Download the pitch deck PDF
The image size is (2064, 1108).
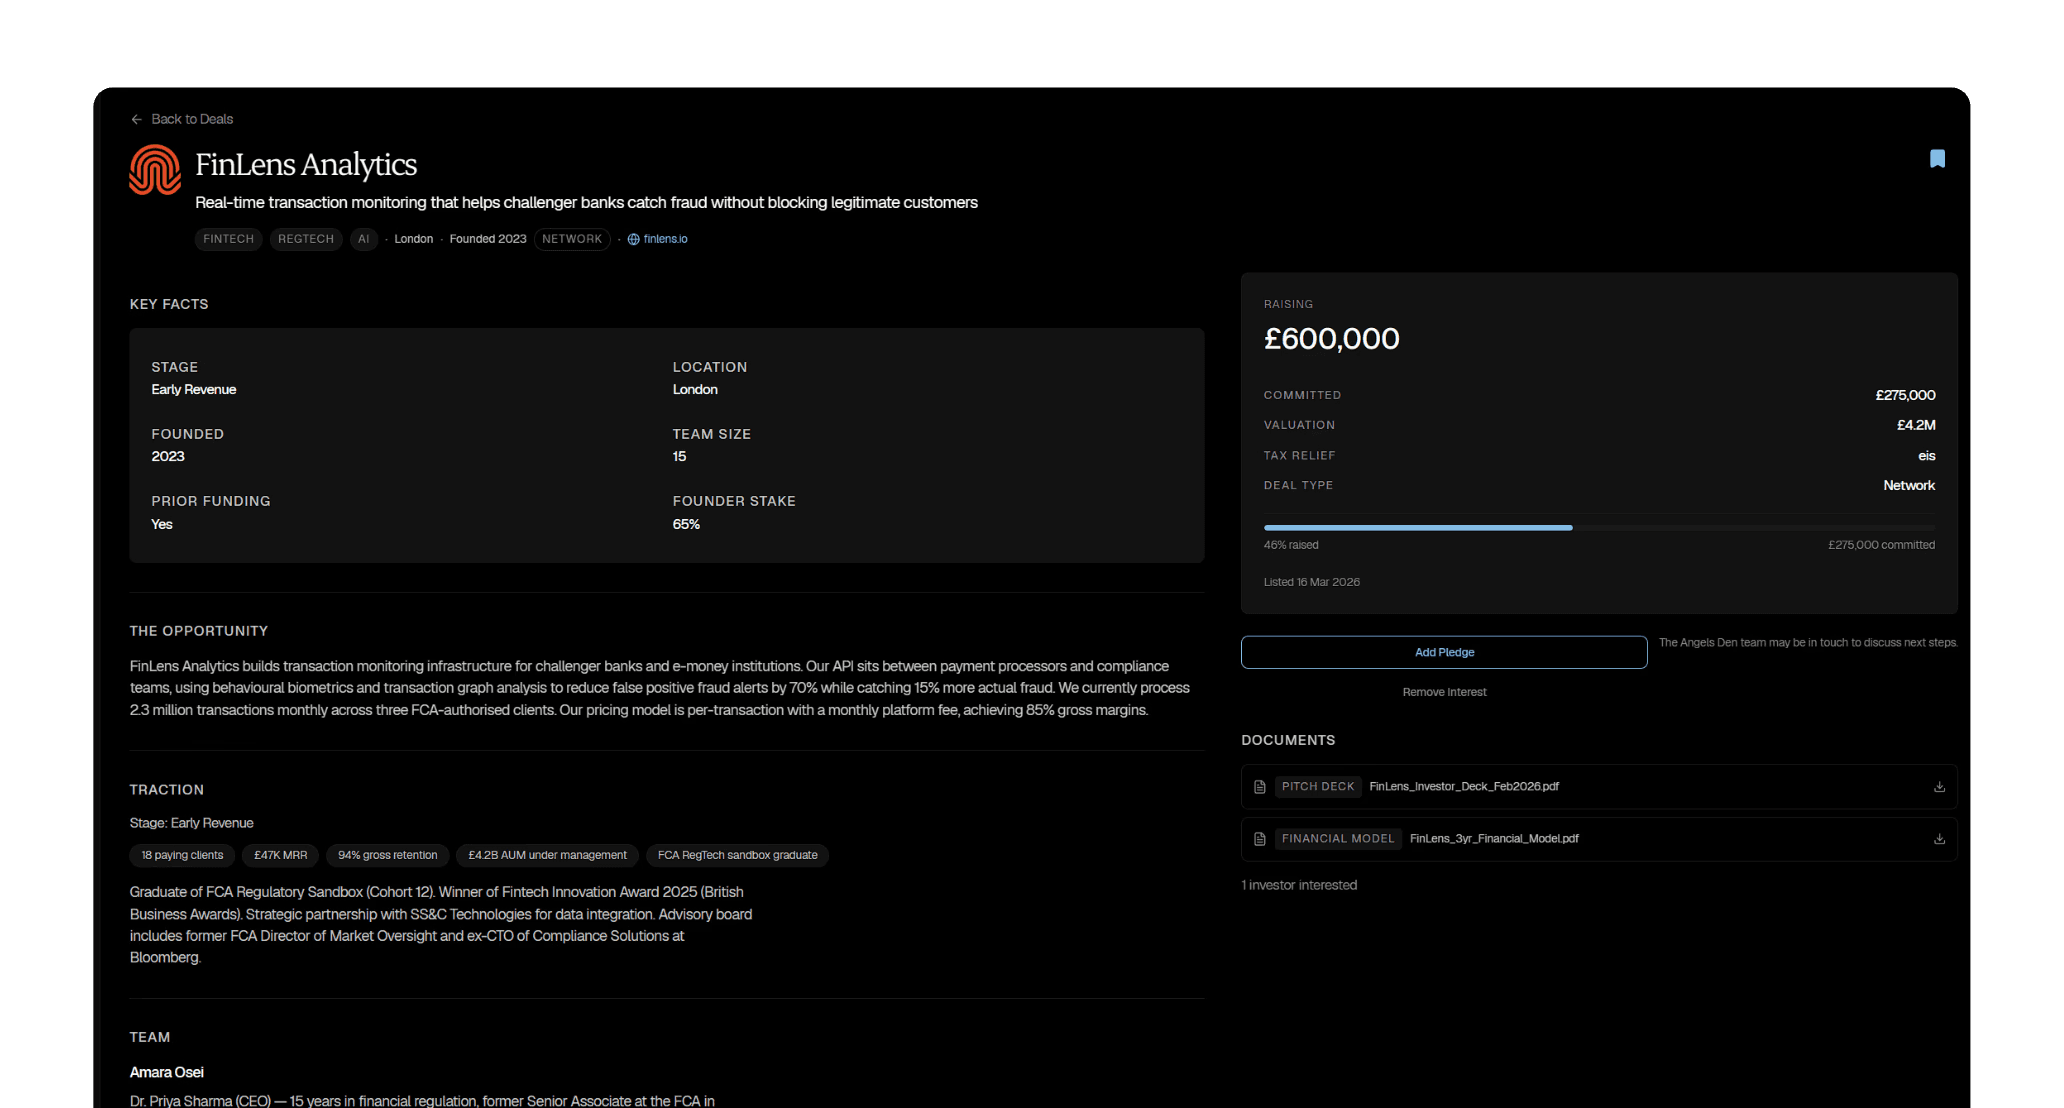click(1939, 787)
